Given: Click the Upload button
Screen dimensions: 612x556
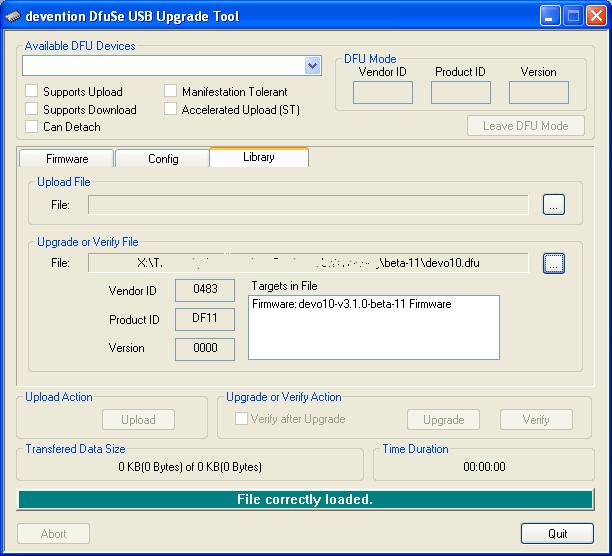Looking at the screenshot, I should 138,420.
